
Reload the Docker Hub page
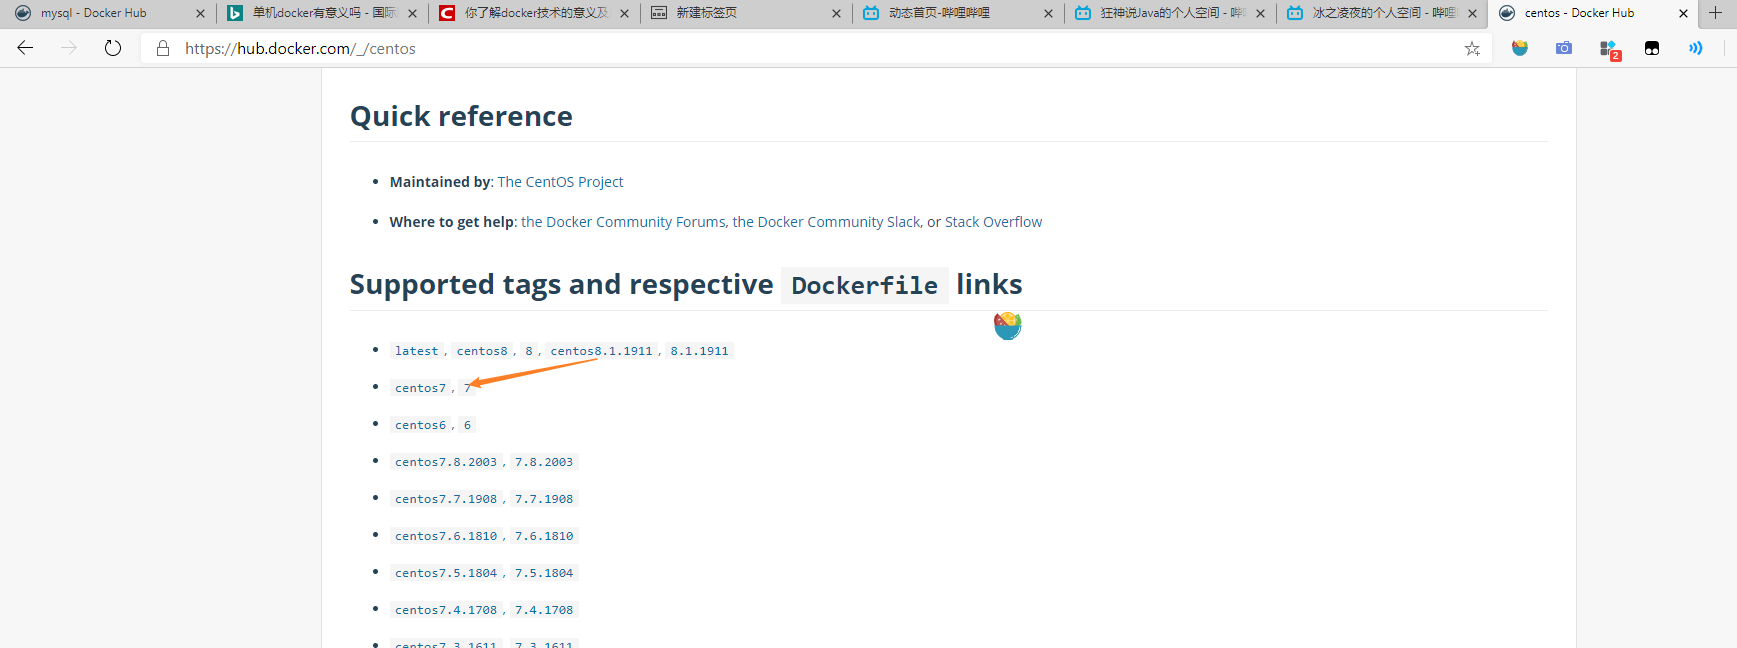(113, 48)
